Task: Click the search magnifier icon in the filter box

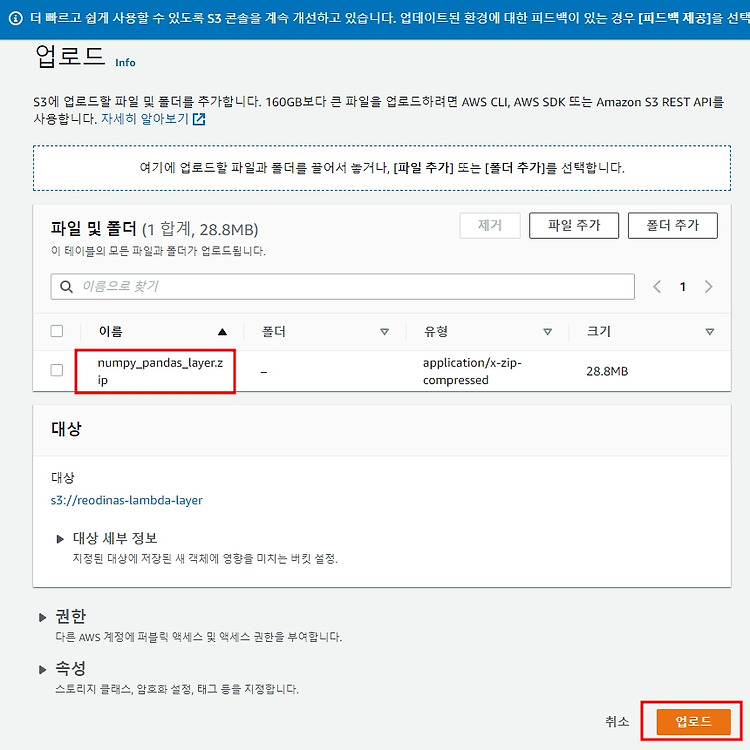Action: click(66, 287)
